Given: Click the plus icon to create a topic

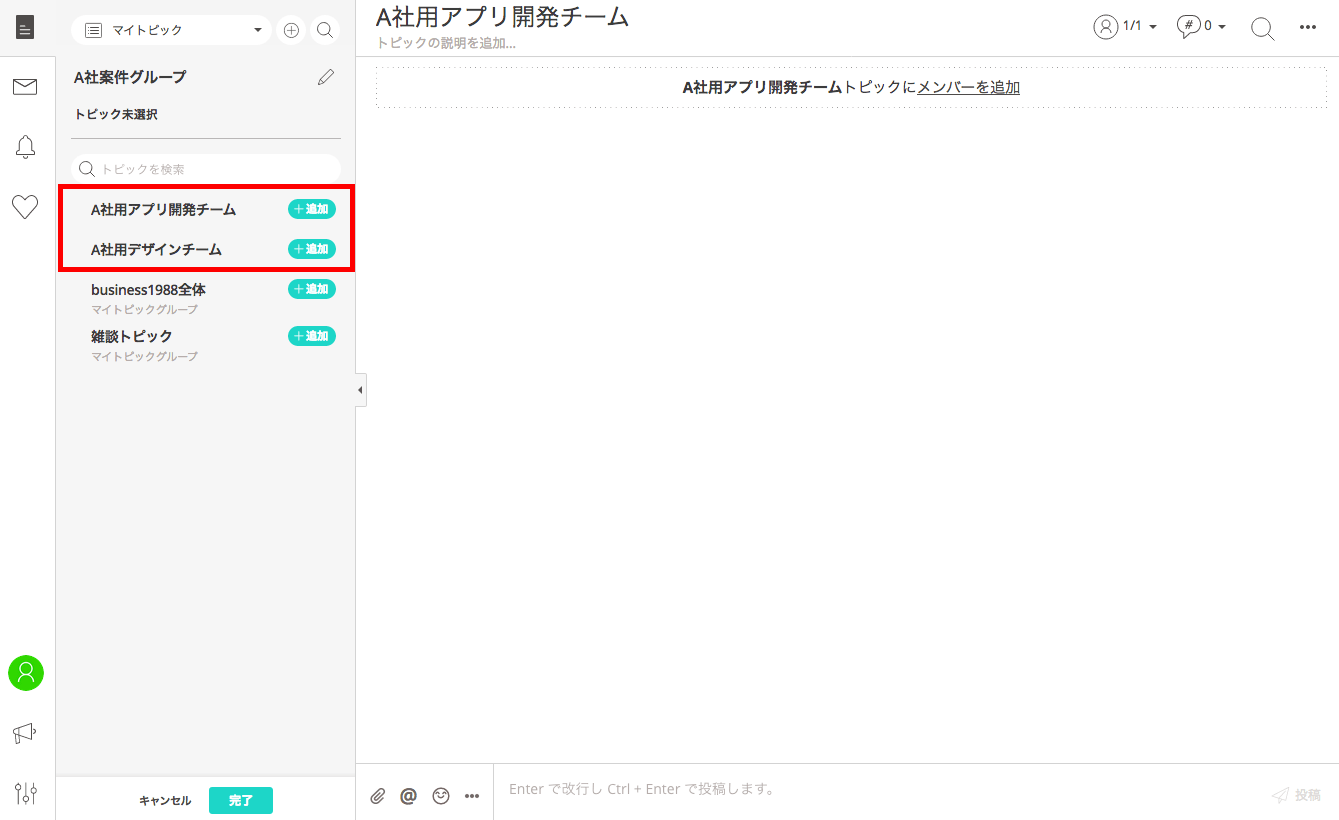Looking at the screenshot, I should click(x=291, y=30).
